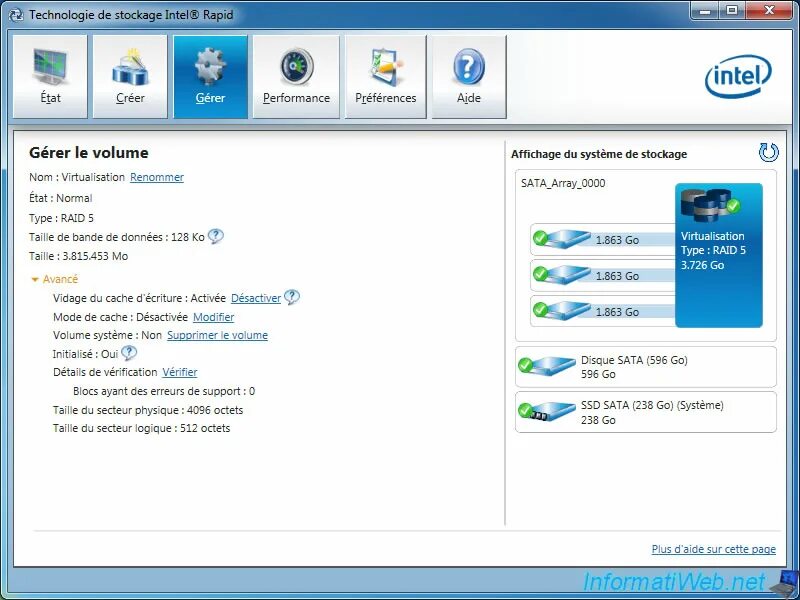
Task: Click Affichage du système de stockage heading
Action: 599,154
